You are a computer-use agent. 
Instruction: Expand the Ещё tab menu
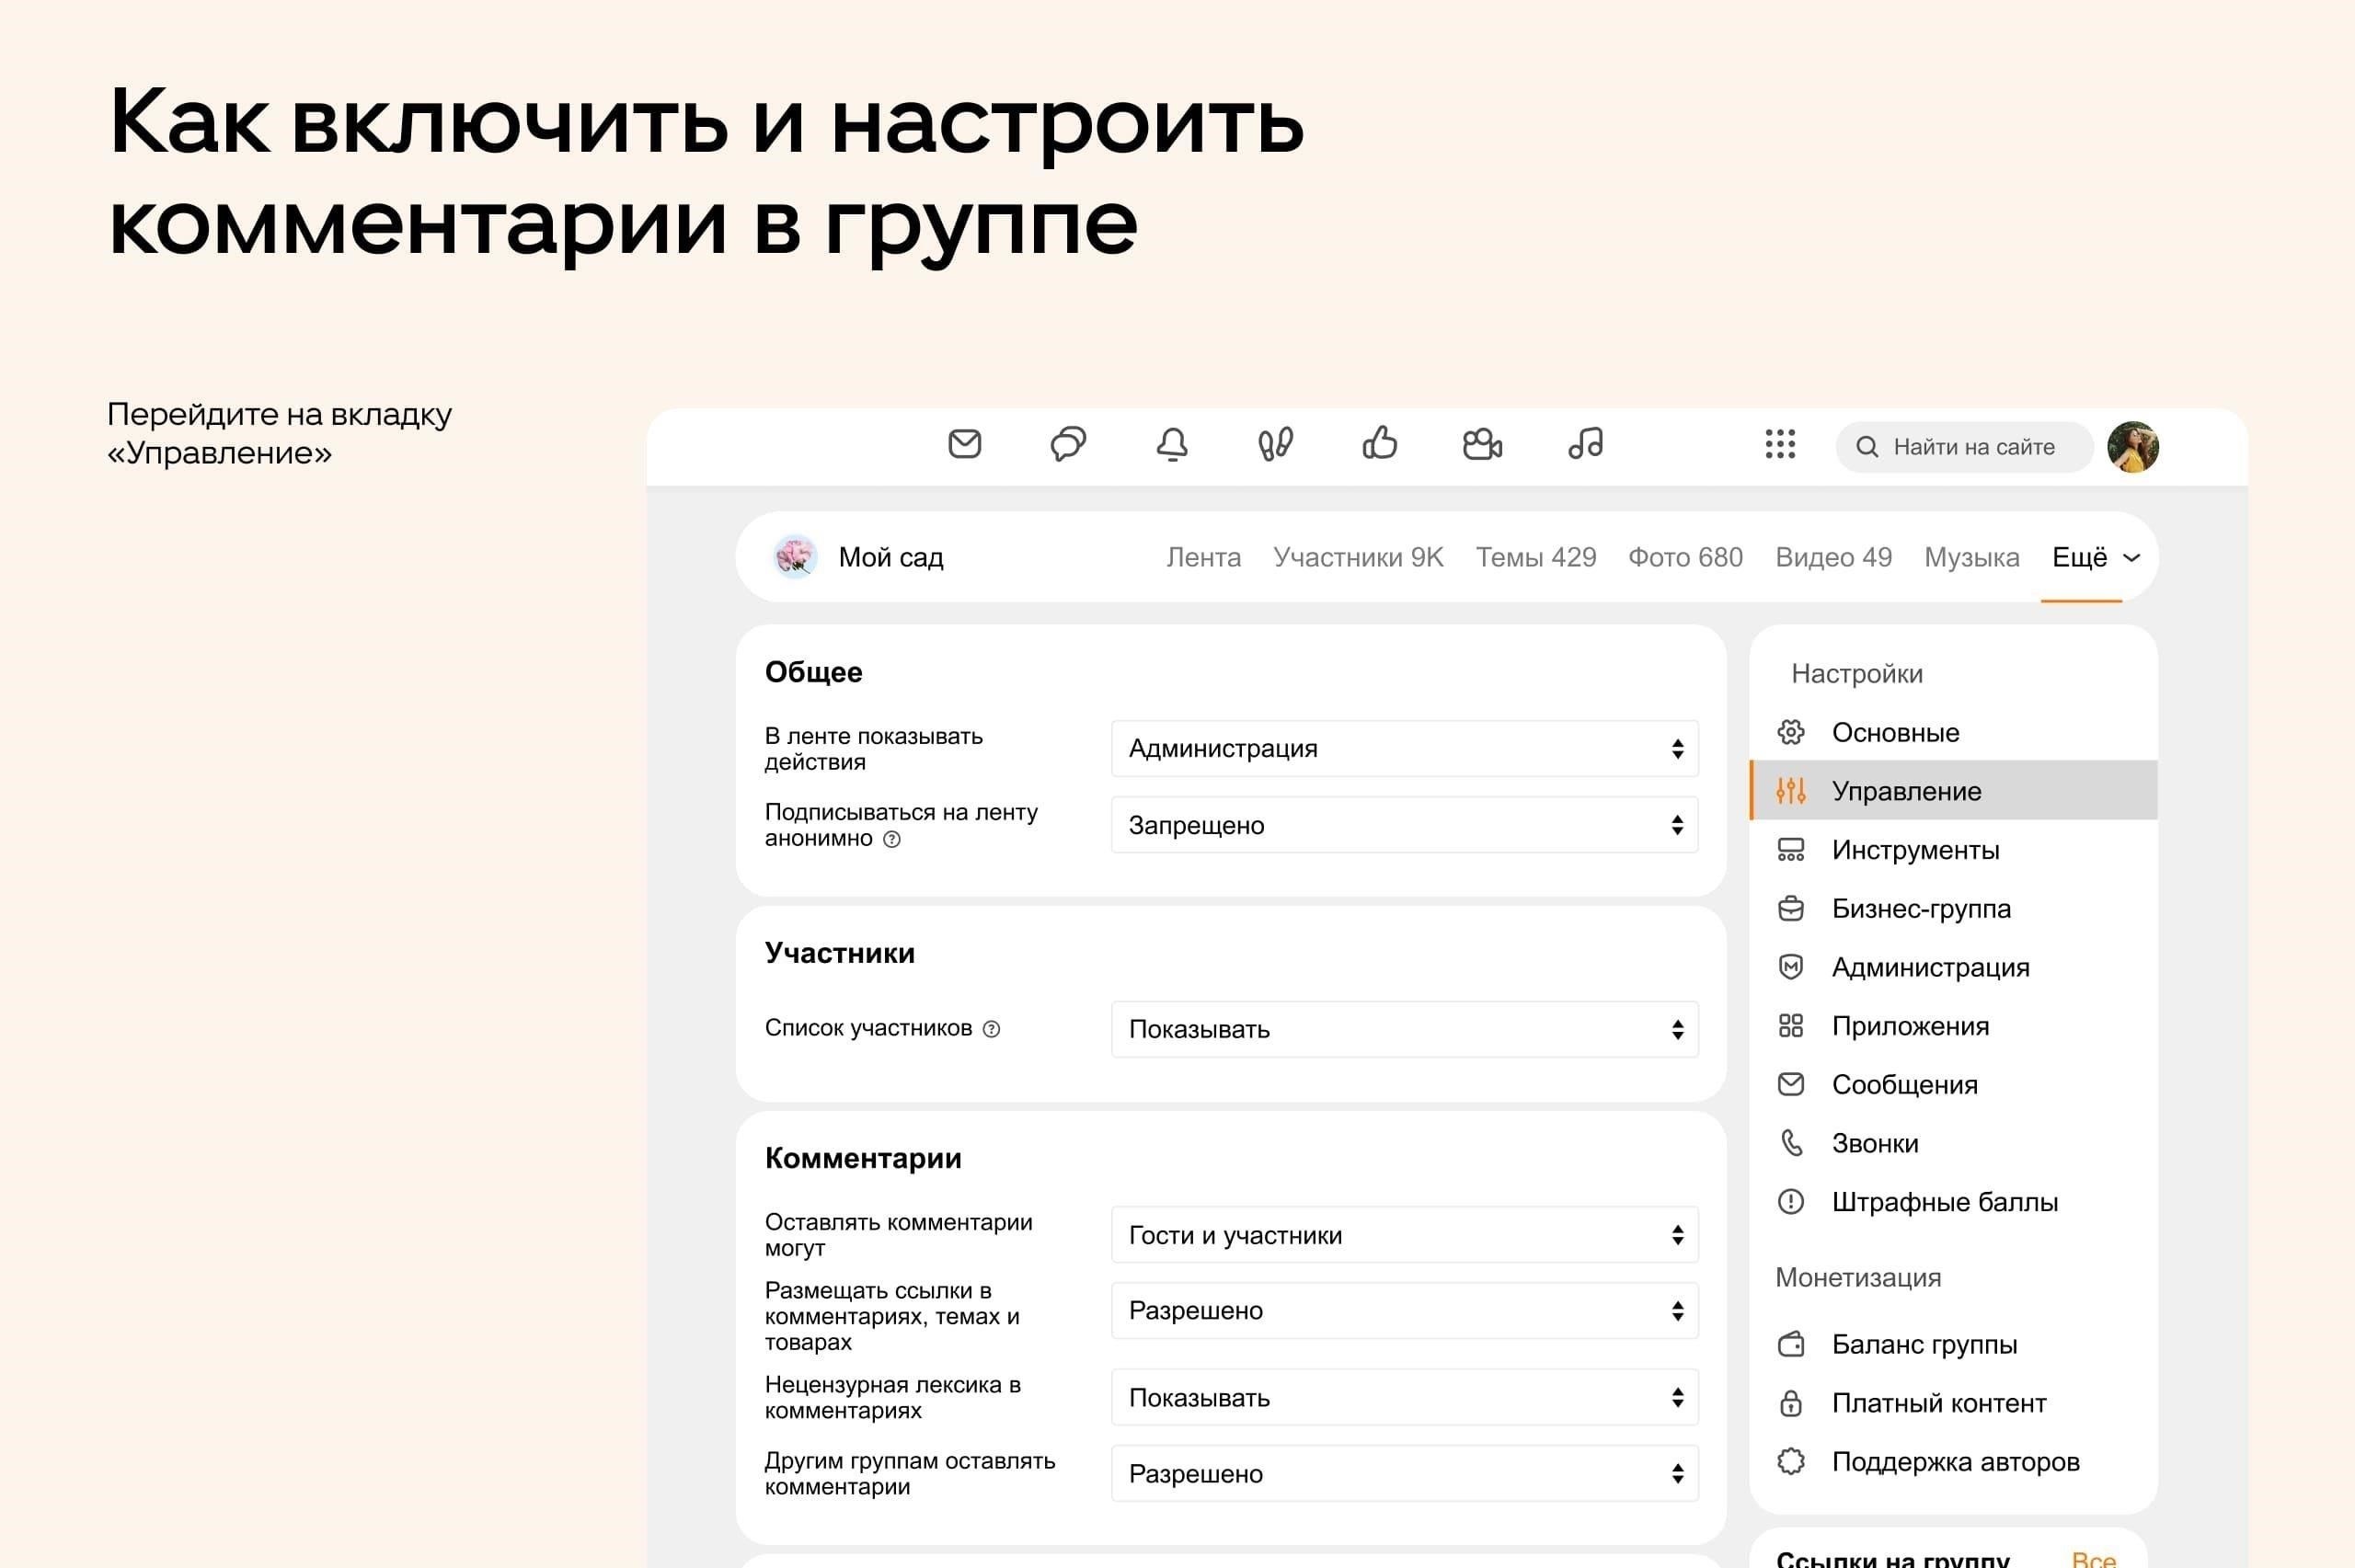pyautogui.click(x=2094, y=557)
